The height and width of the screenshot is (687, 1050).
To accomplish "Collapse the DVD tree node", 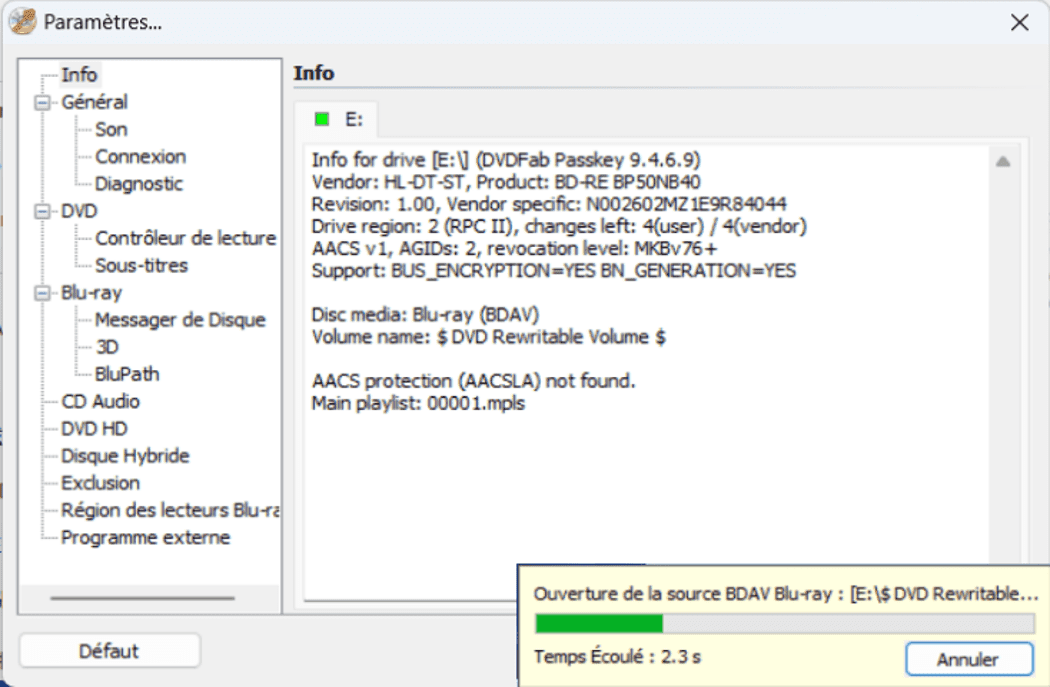I will pyautogui.click(x=42, y=212).
